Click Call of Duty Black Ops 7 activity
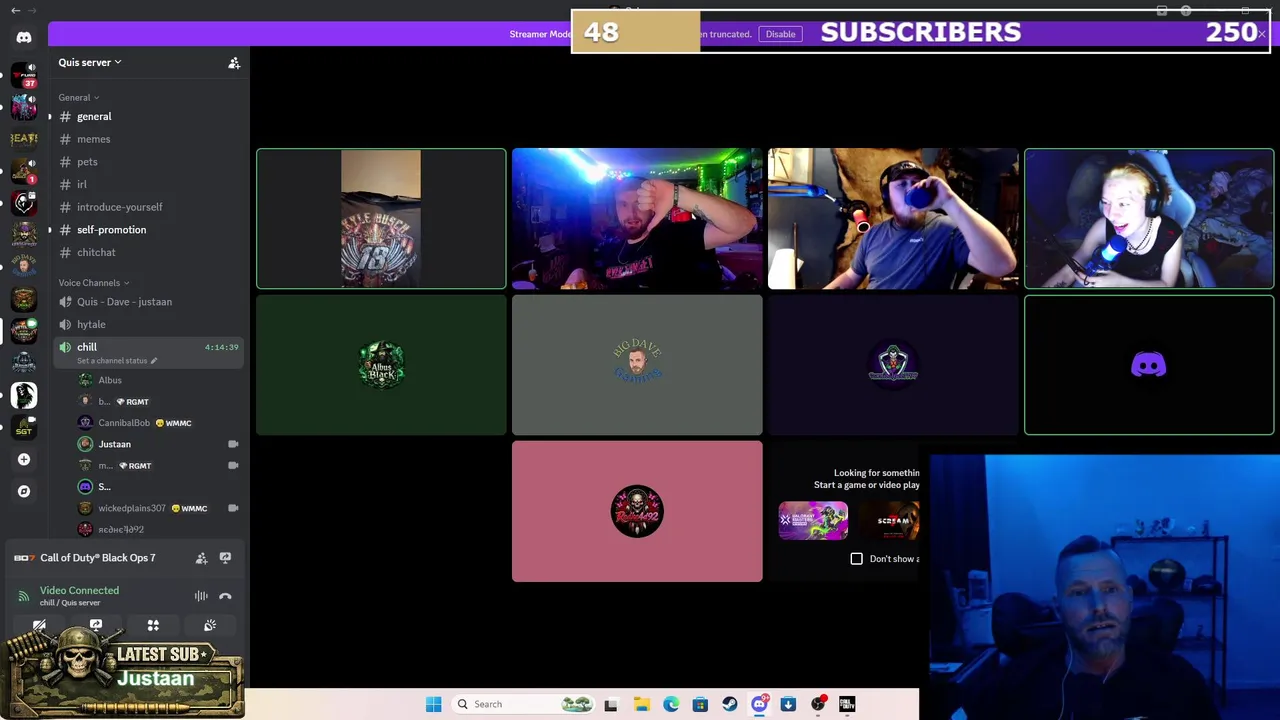The height and width of the screenshot is (720, 1280). (x=98, y=558)
